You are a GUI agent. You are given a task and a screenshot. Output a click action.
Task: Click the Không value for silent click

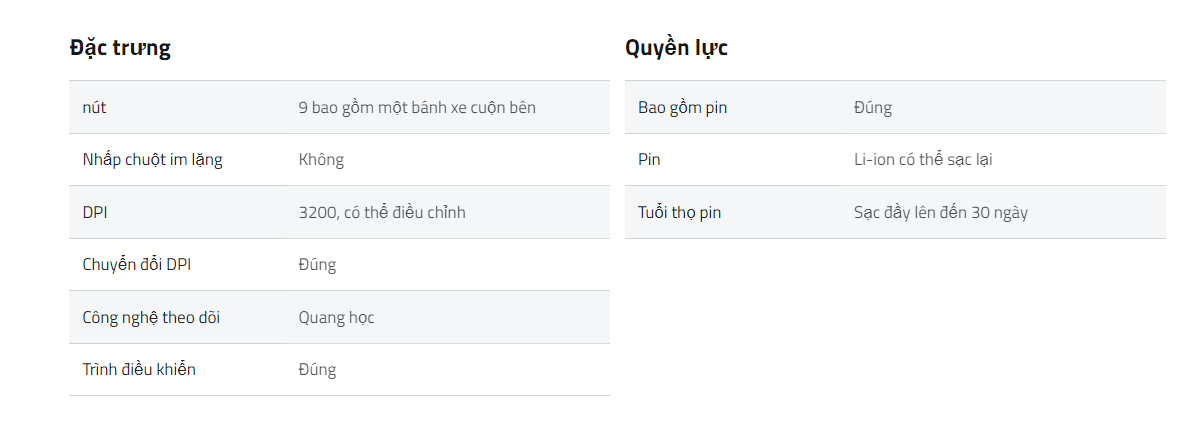(x=321, y=160)
